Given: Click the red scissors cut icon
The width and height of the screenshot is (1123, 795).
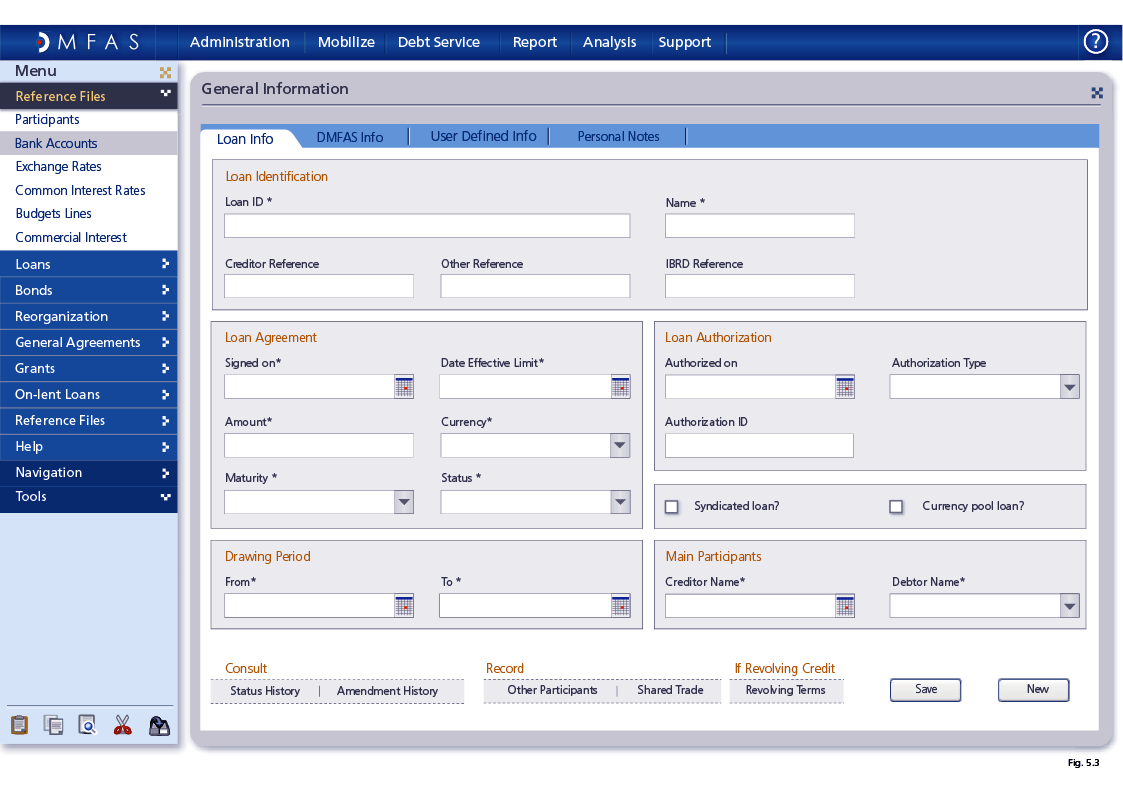Looking at the screenshot, I should [x=123, y=725].
